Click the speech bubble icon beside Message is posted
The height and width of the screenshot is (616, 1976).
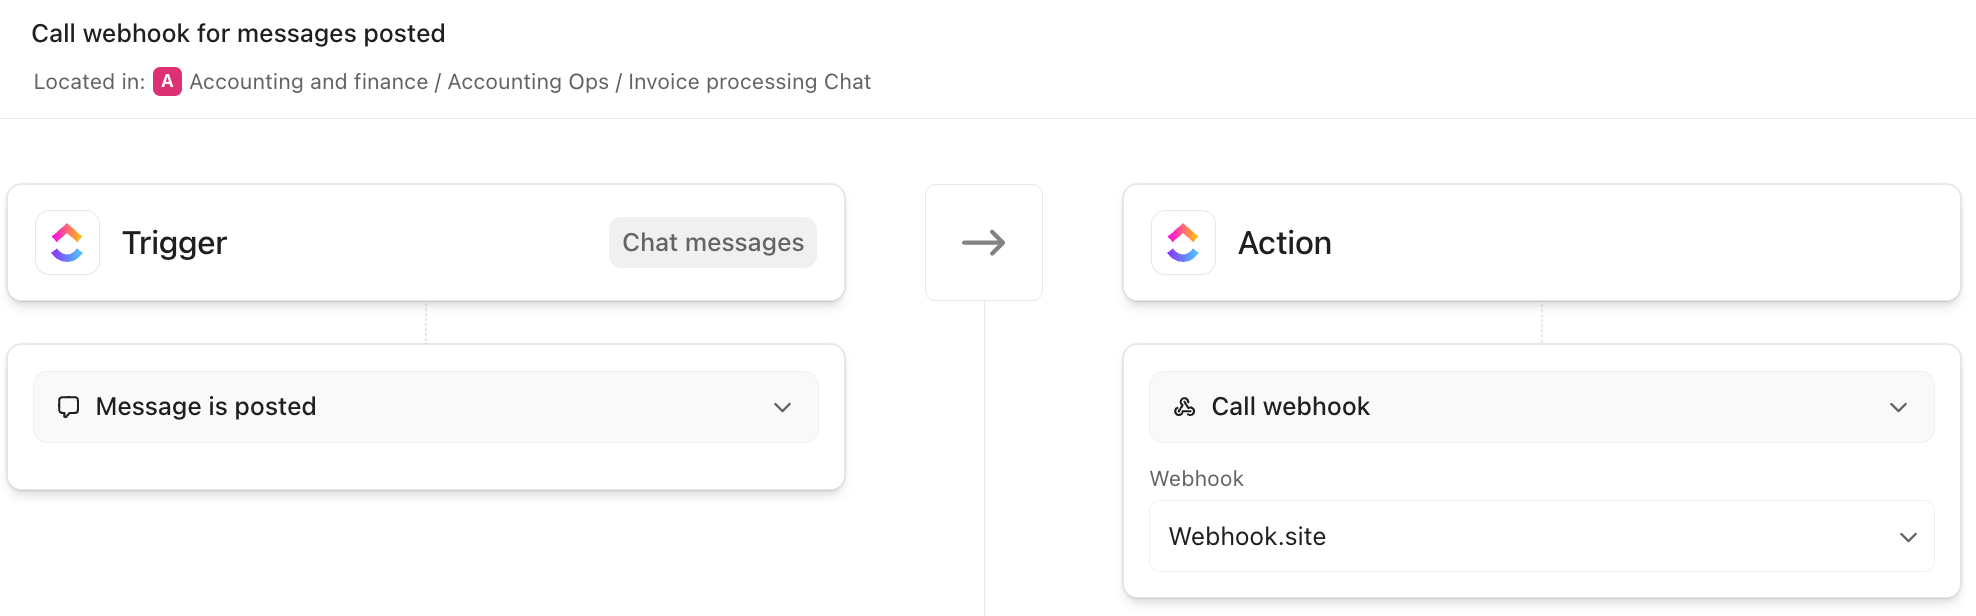[68, 407]
